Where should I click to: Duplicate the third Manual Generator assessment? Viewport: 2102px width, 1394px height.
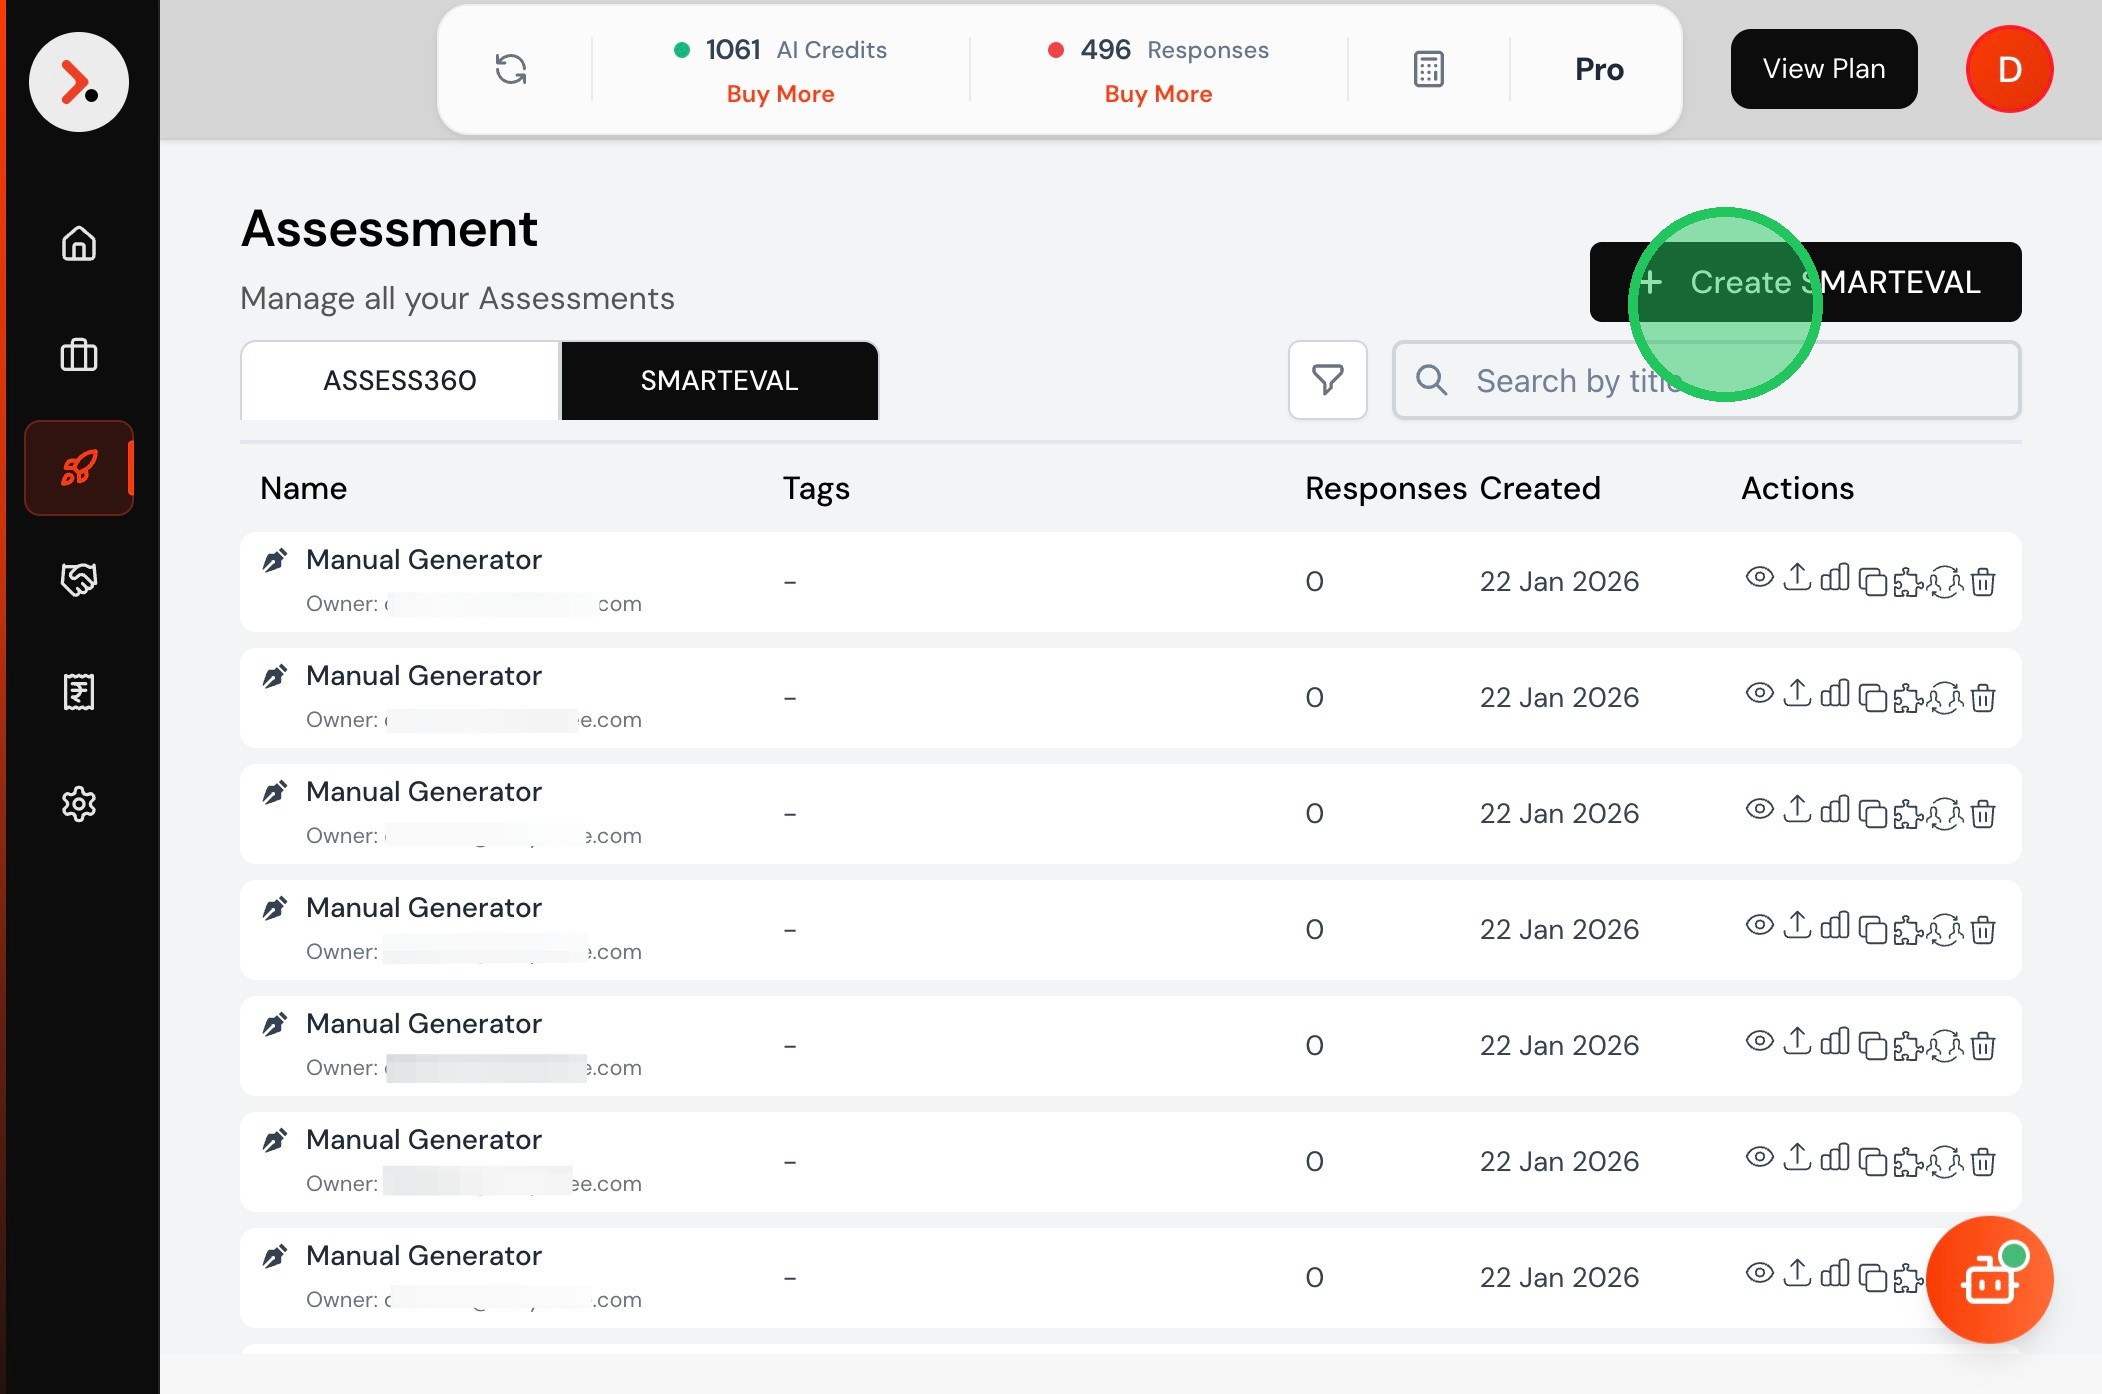1872,814
